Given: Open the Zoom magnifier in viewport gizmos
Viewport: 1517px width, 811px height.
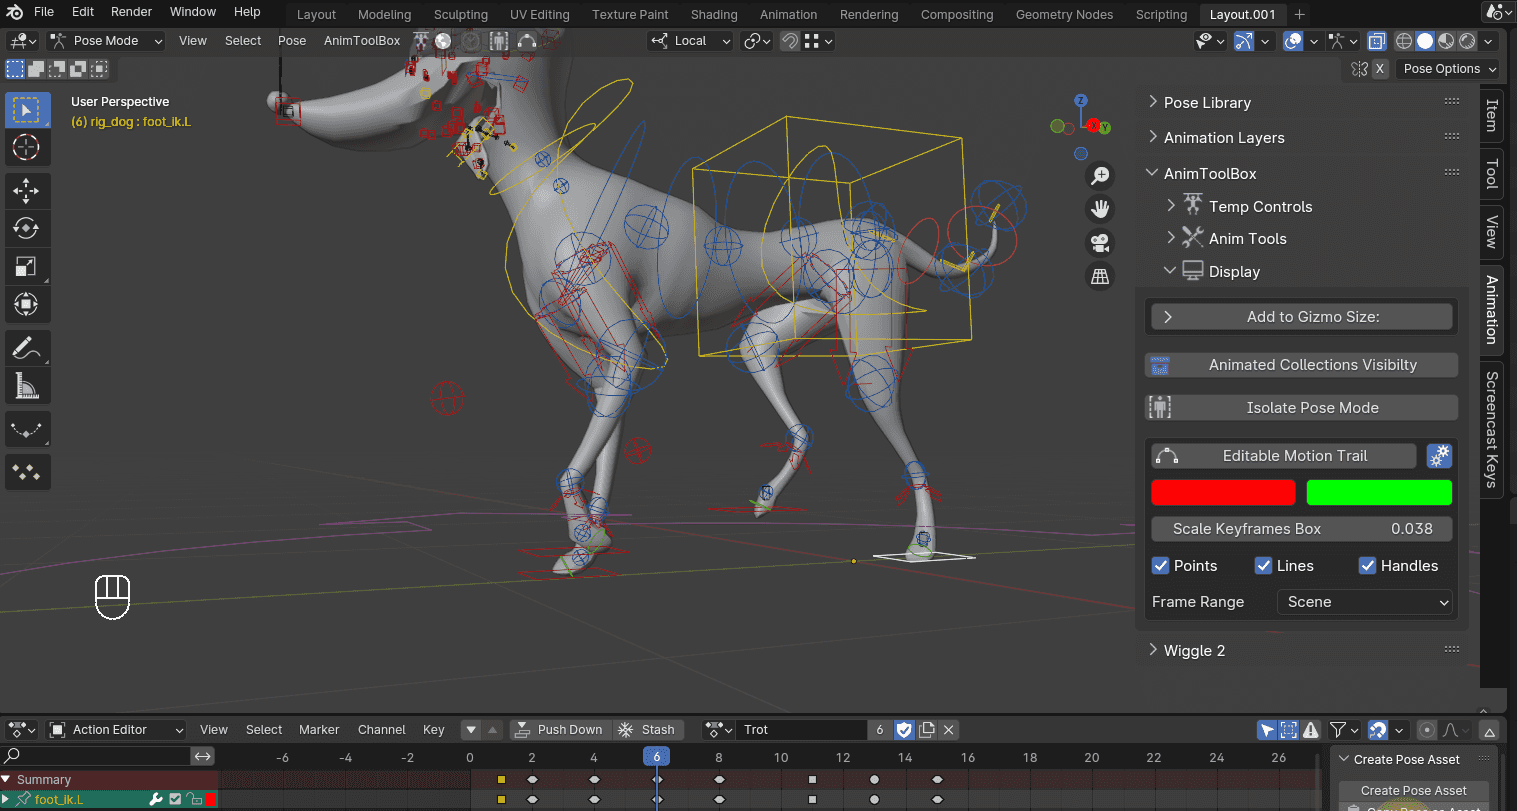Looking at the screenshot, I should [1100, 175].
